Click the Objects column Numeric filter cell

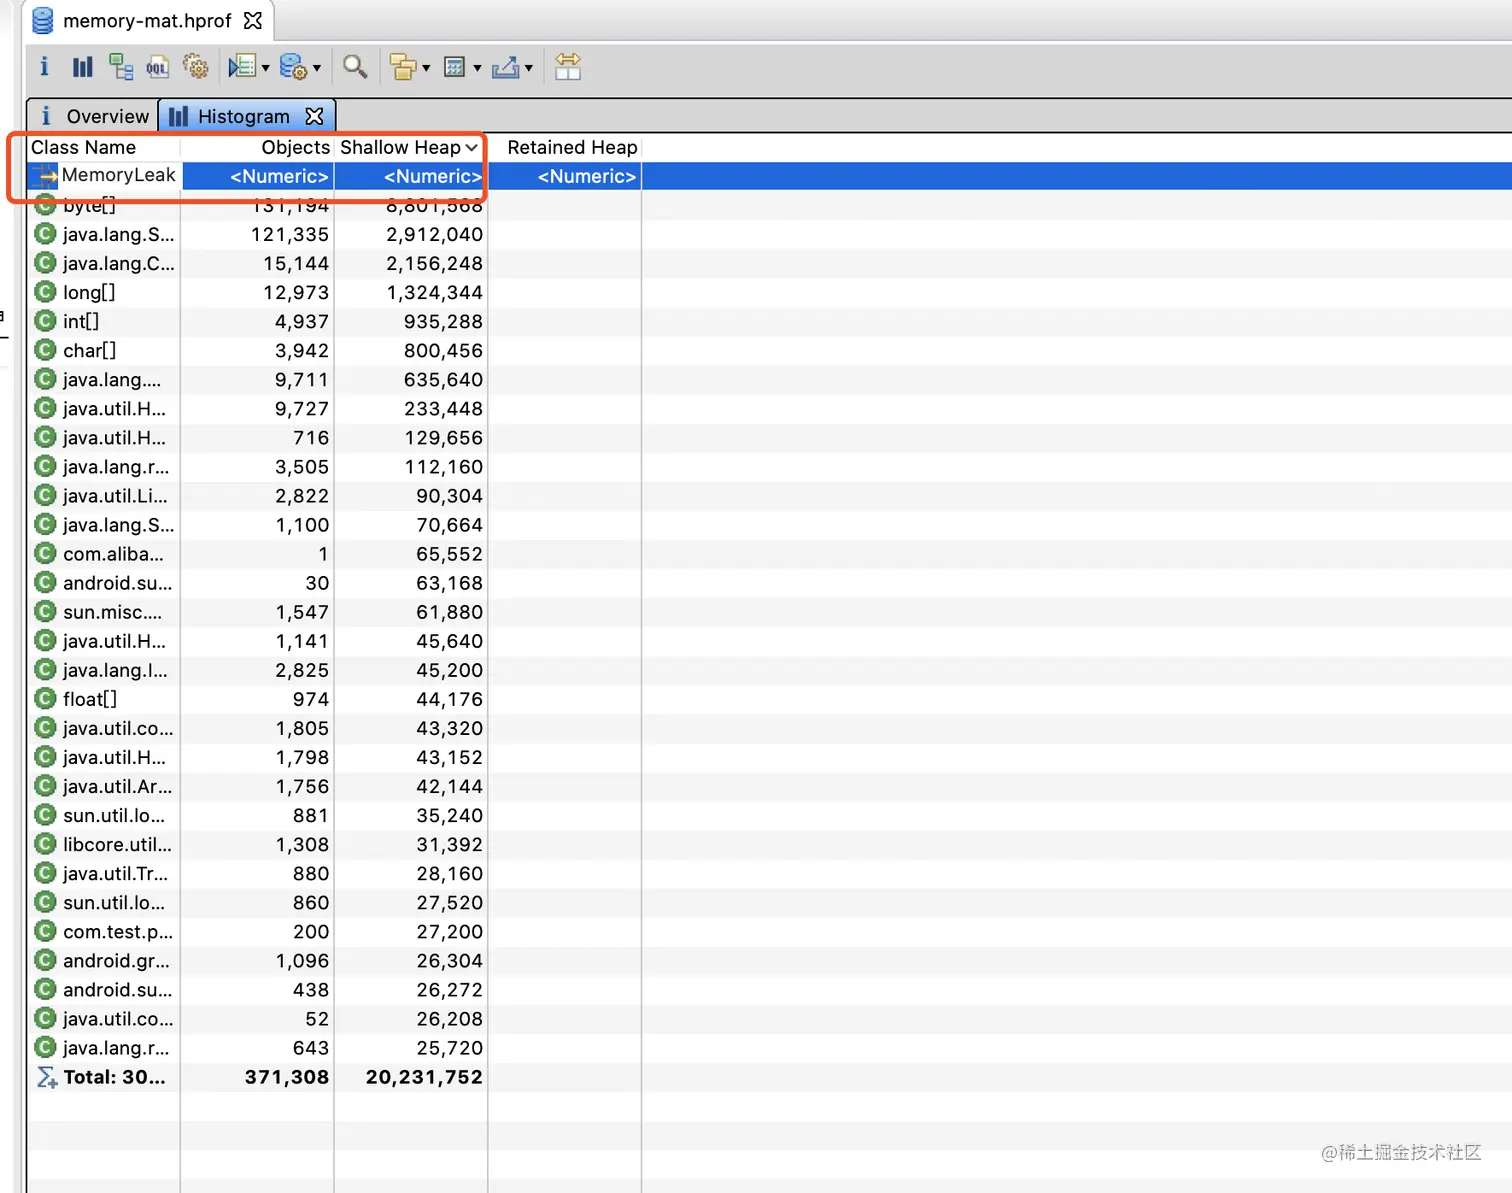[x=258, y=176]
